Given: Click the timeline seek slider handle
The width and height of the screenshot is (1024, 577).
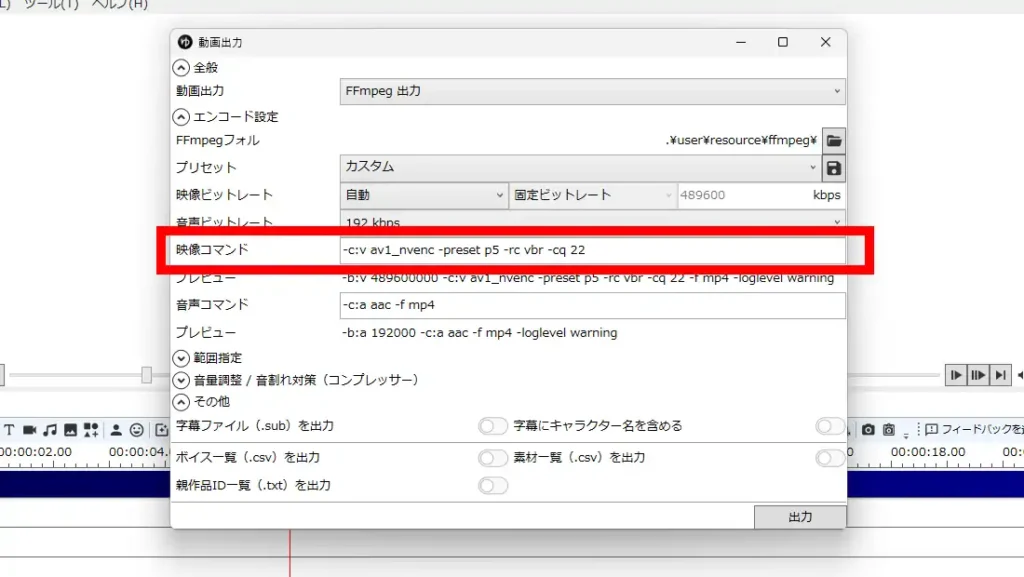Looking at the screenshot, I should (x=148, y=377).
